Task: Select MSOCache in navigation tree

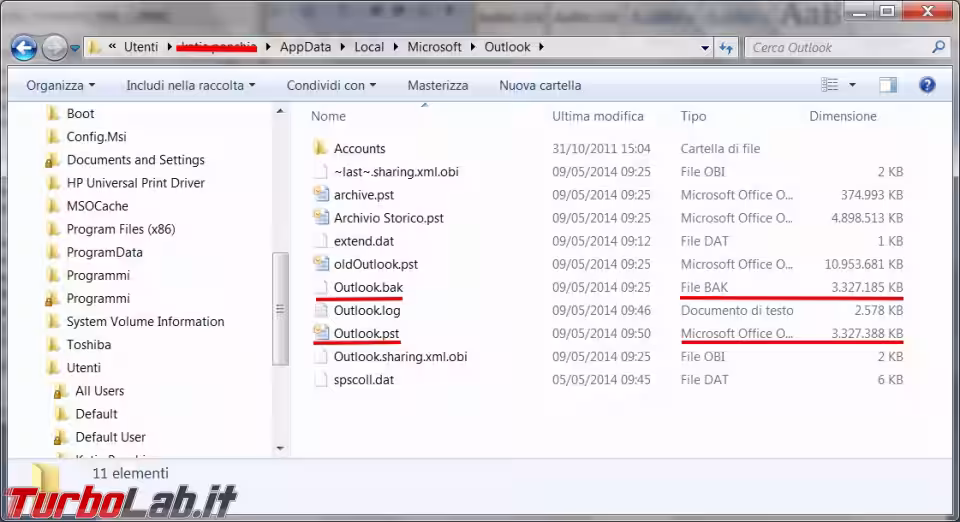Action: [x=97, y=206]
